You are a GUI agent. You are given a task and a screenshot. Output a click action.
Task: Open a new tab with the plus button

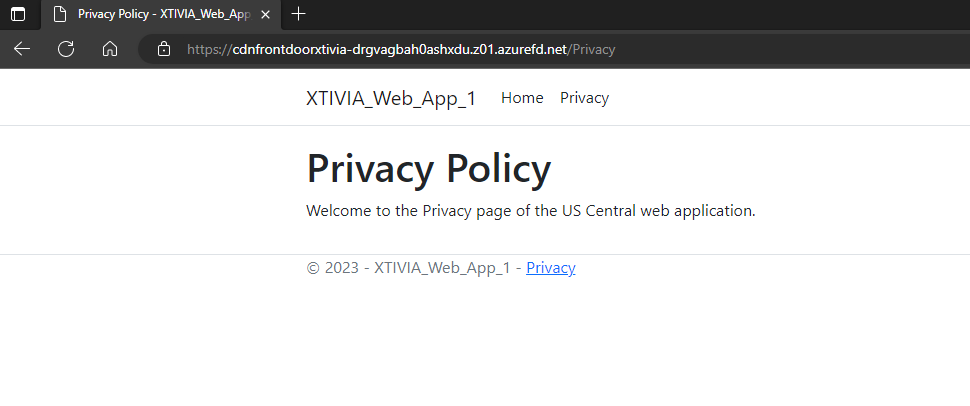pos(298,14)
